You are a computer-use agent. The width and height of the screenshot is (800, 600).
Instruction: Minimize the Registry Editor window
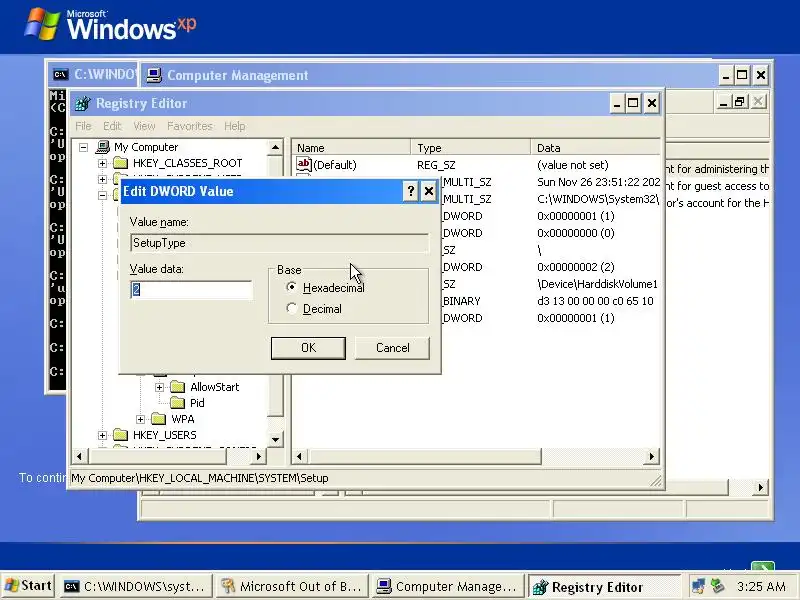[616, 104]
